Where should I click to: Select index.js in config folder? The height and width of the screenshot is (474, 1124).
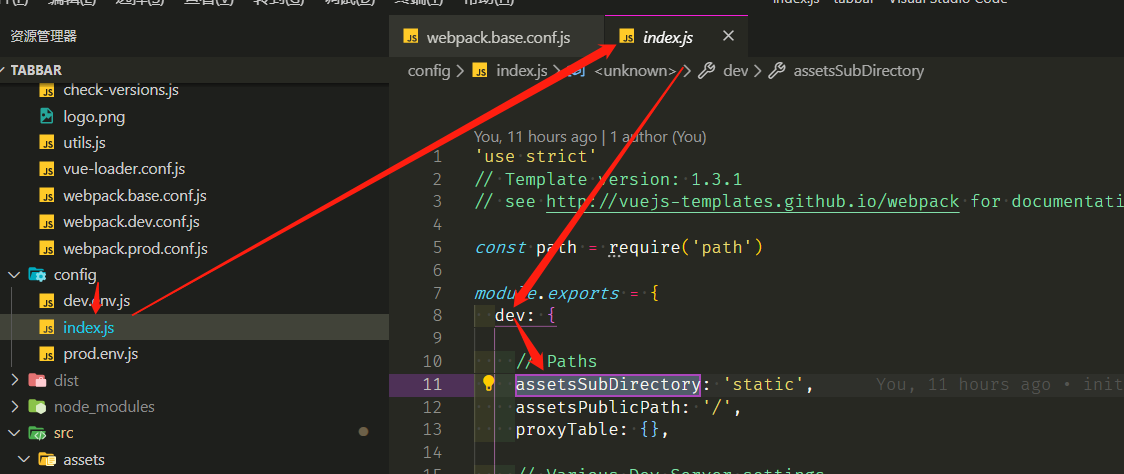coord(88,328)
